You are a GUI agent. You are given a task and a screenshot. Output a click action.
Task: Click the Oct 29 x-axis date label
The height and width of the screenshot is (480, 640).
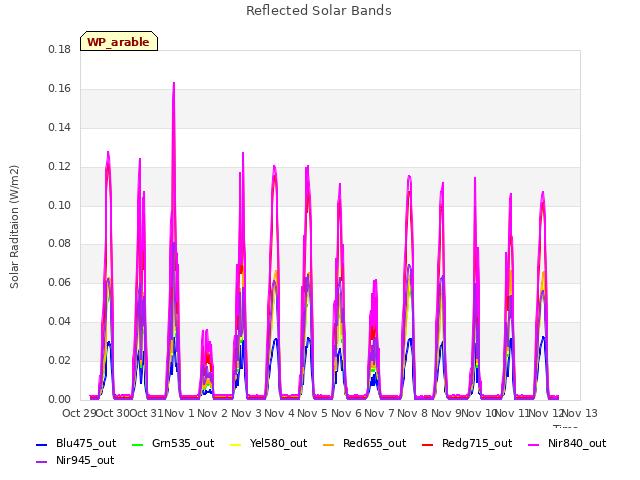point(79,413)
